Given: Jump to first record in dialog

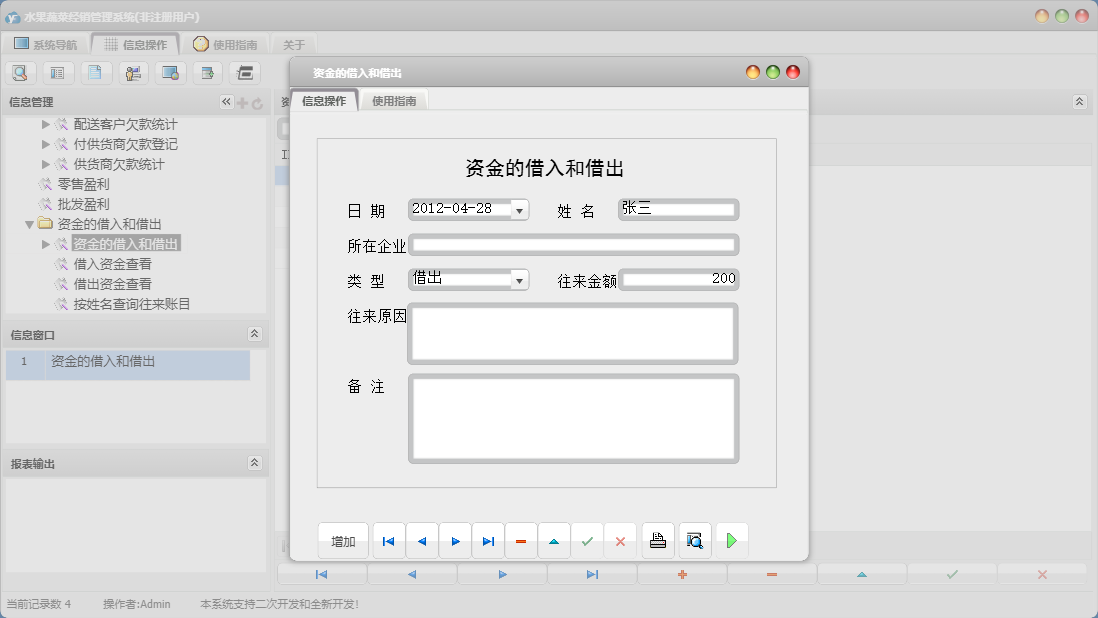Looking at the screenshot, I should (x=389, y=541).
